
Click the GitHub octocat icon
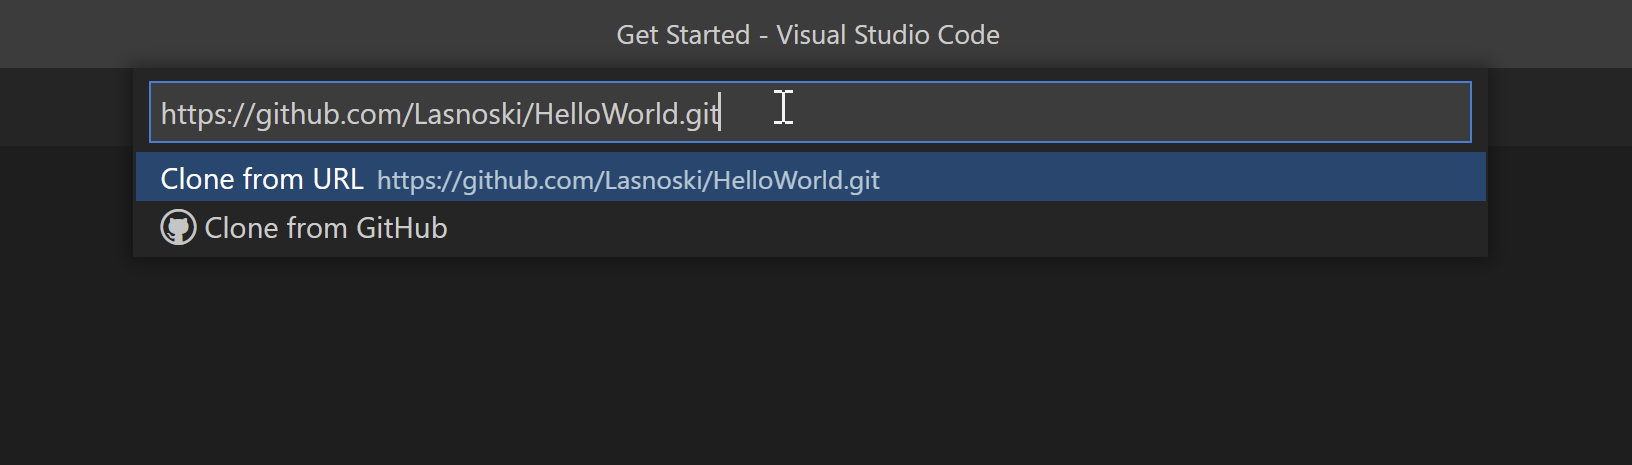click(x=178, y=228)
